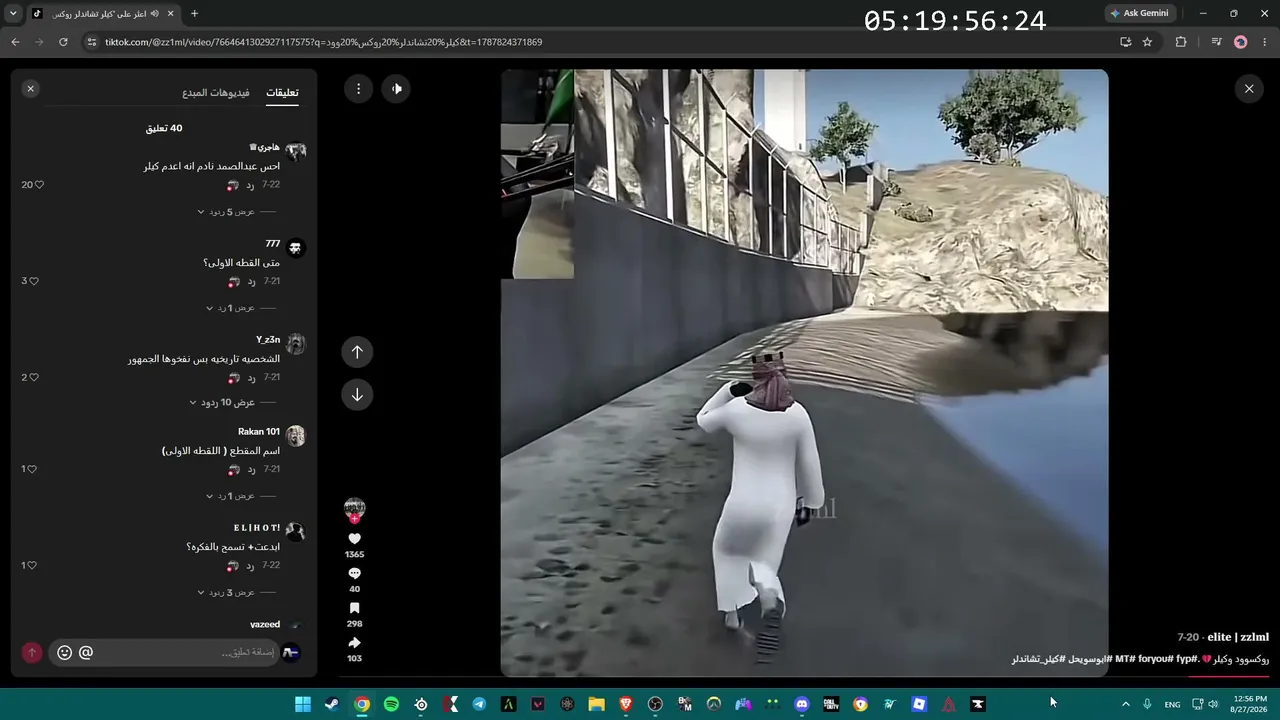Share the video with the arrow icon
The image size is (1280, 720).
(354, 643)
